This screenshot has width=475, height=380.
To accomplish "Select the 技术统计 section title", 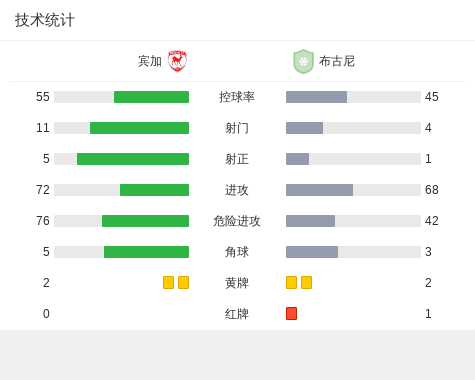I will click(x=45, y=20).
